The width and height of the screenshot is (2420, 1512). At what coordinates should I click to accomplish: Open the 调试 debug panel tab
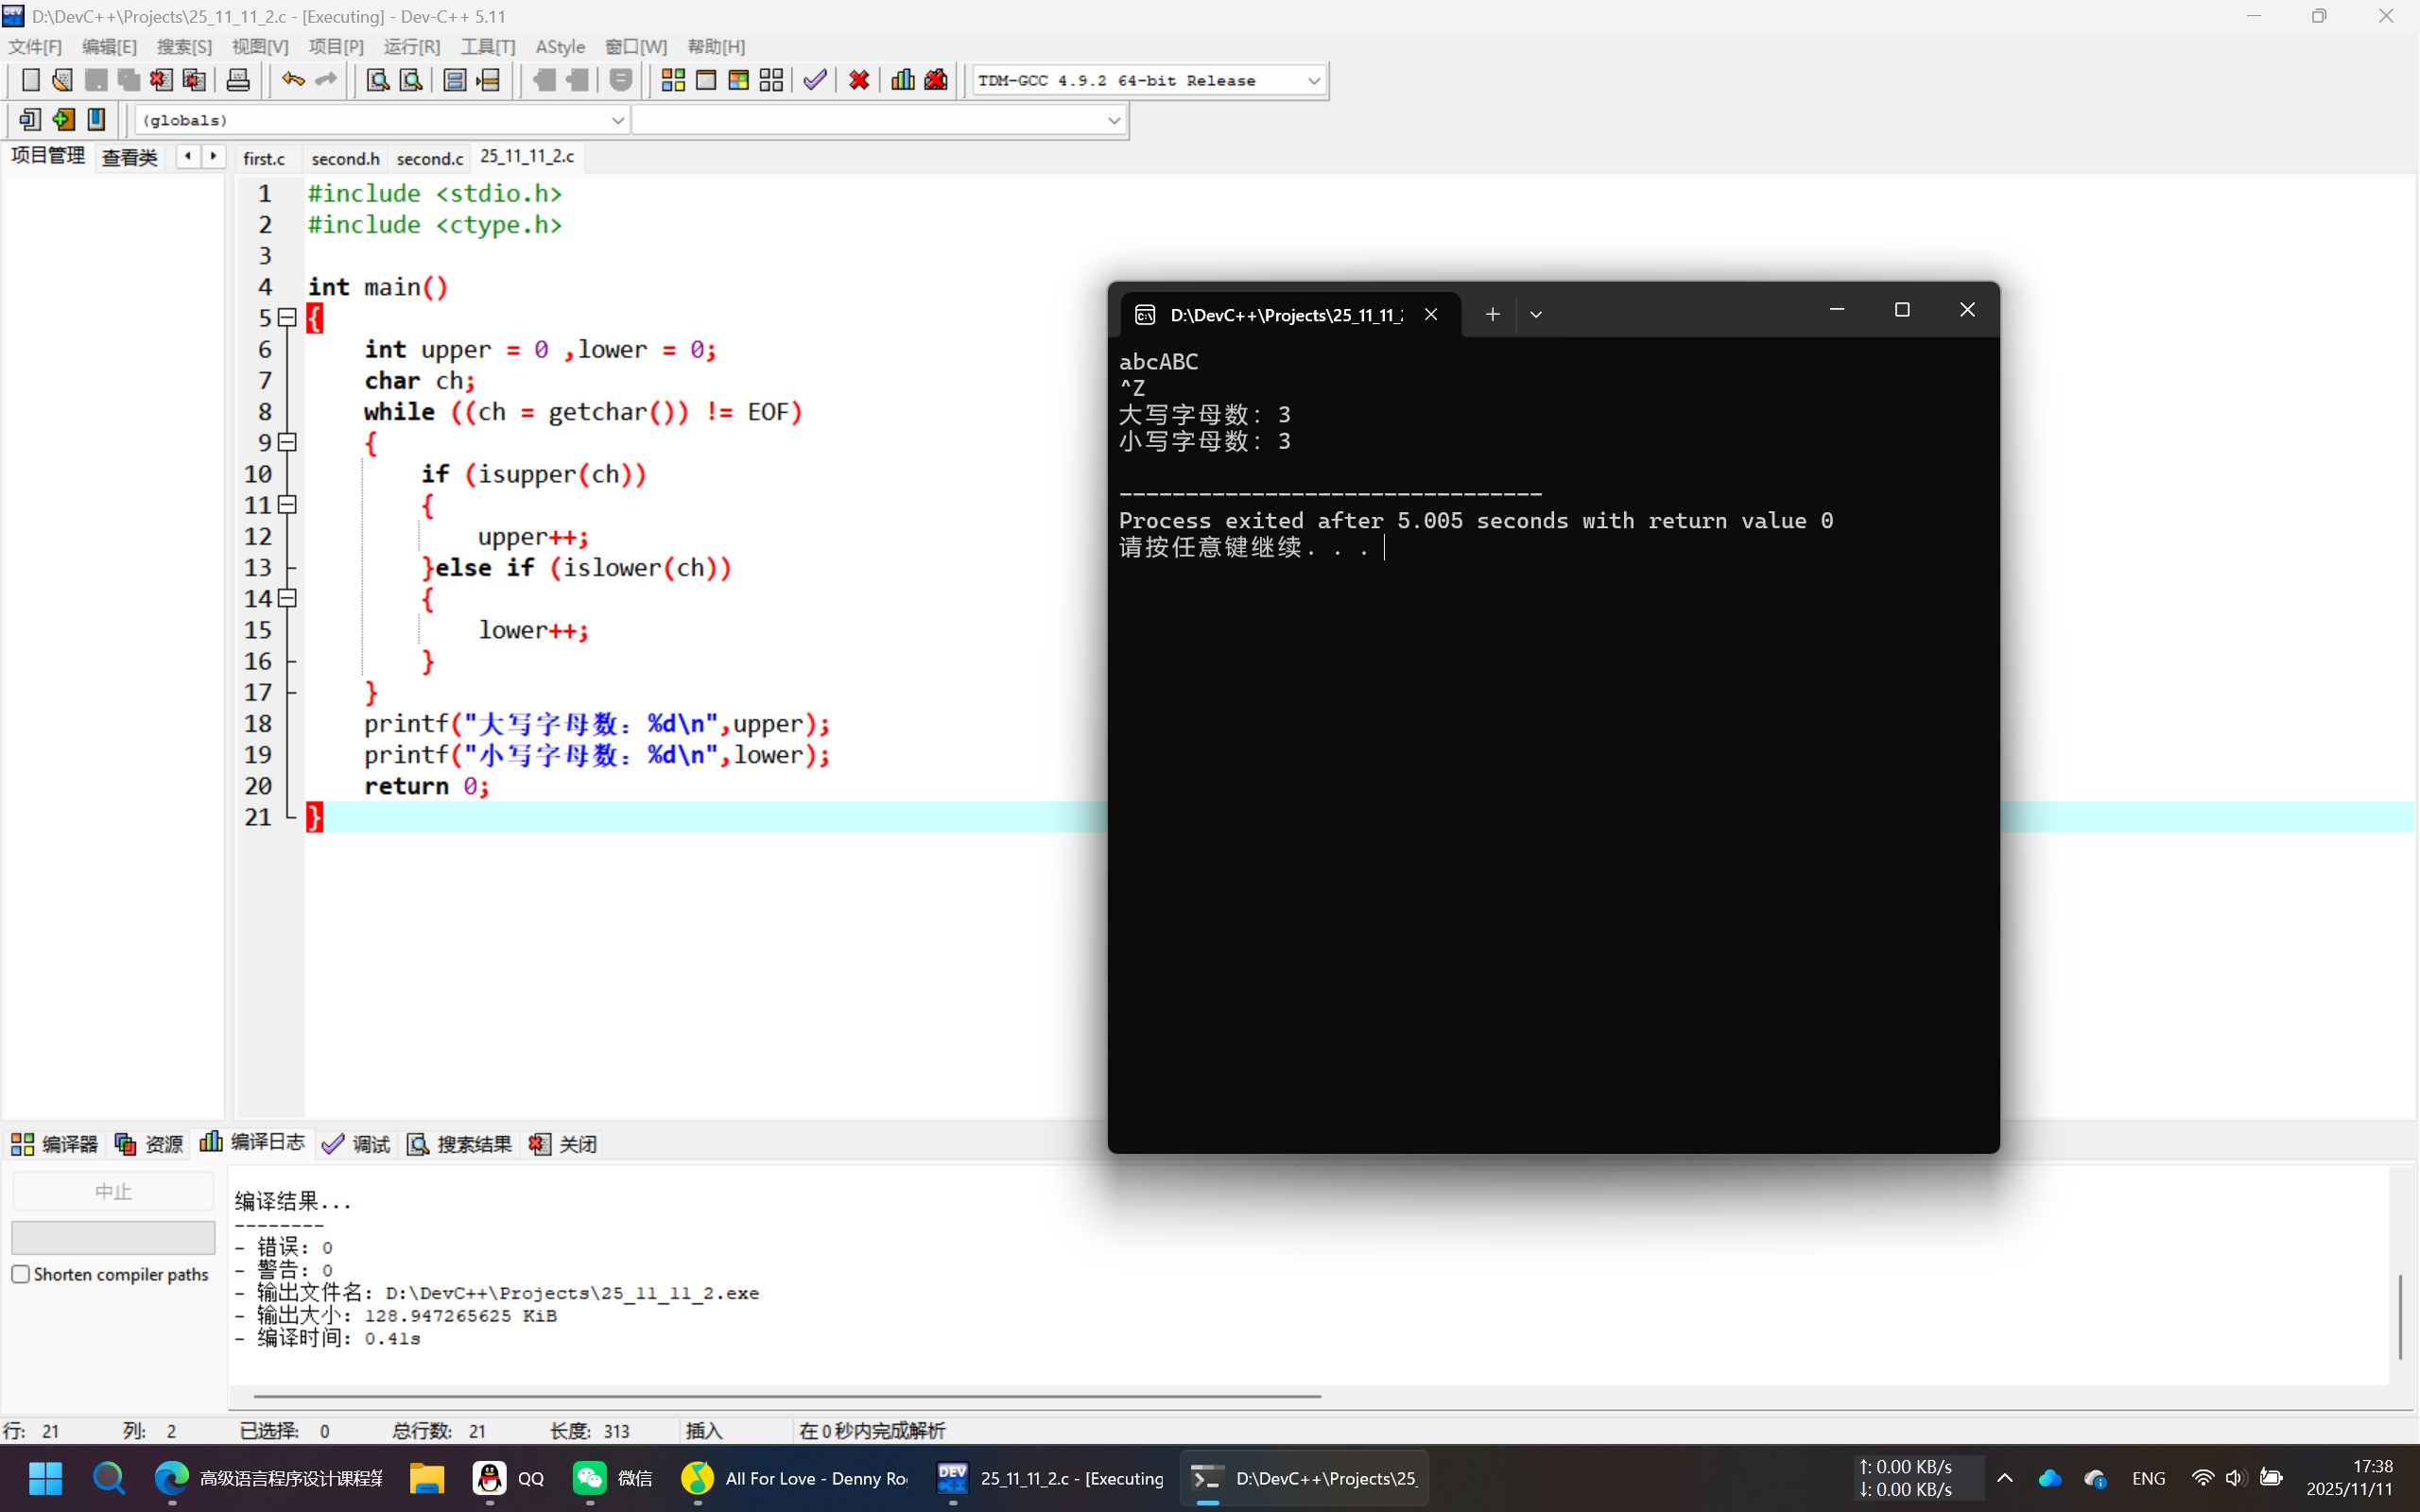(357, 1144)
